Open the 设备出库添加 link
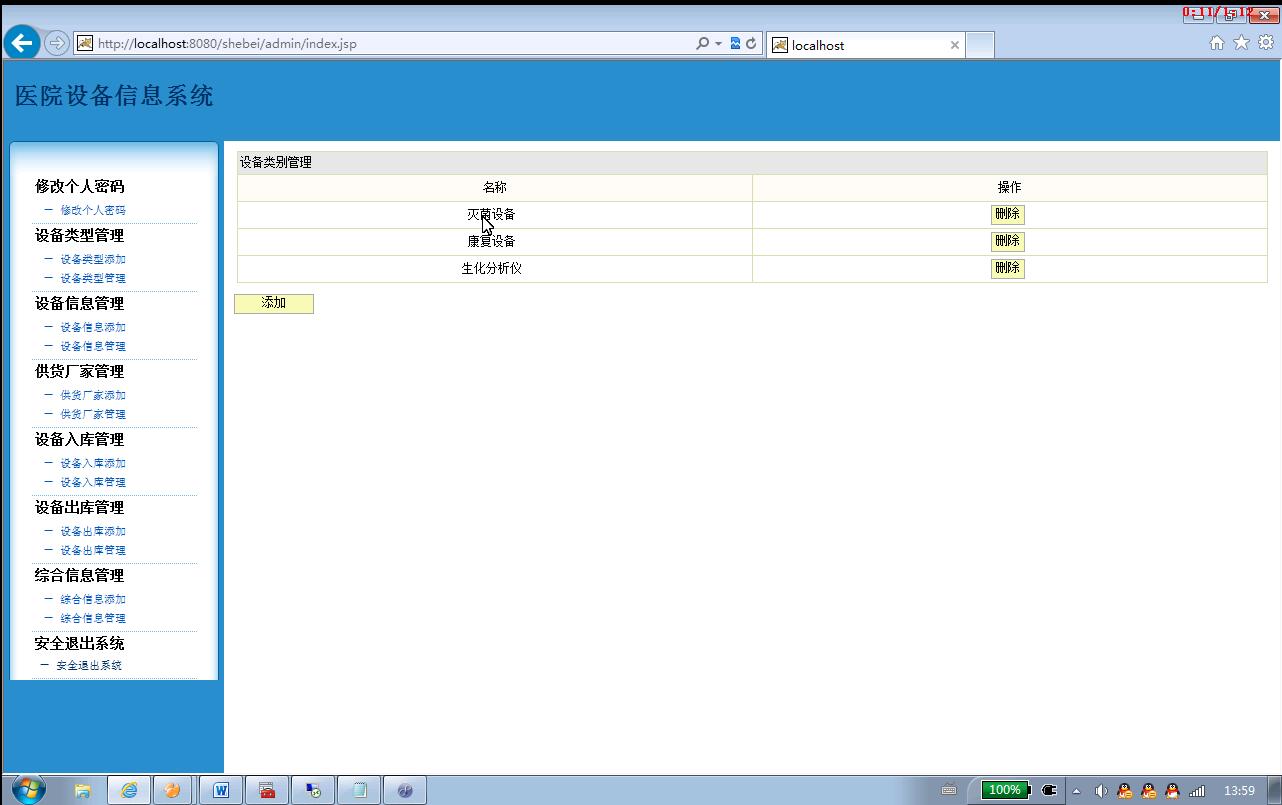This screenshot has width=1282, height=805. [93, 531]
